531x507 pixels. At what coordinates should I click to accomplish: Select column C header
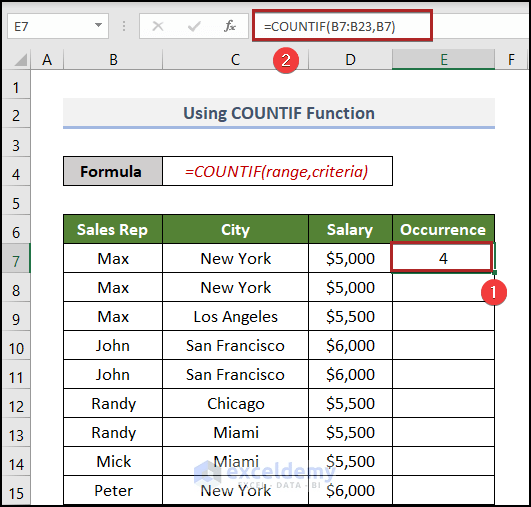coord(235,60)
